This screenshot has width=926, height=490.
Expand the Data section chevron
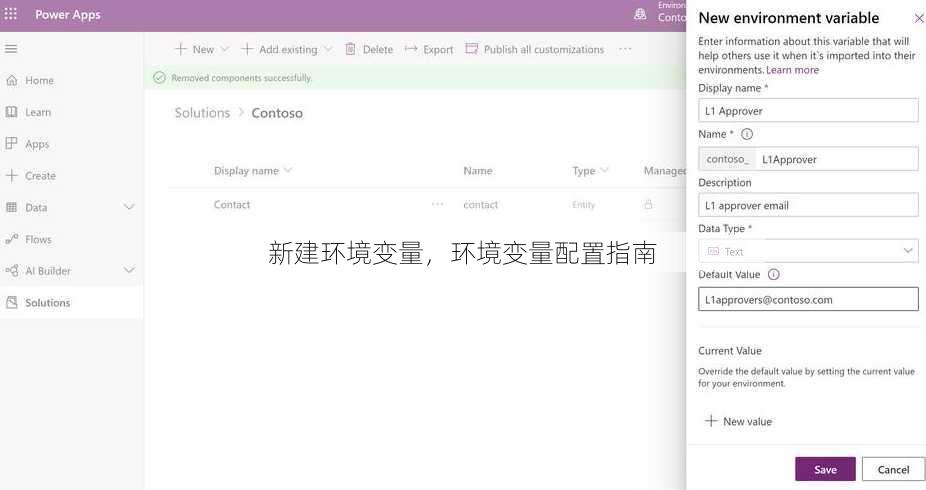click(129, 207)
